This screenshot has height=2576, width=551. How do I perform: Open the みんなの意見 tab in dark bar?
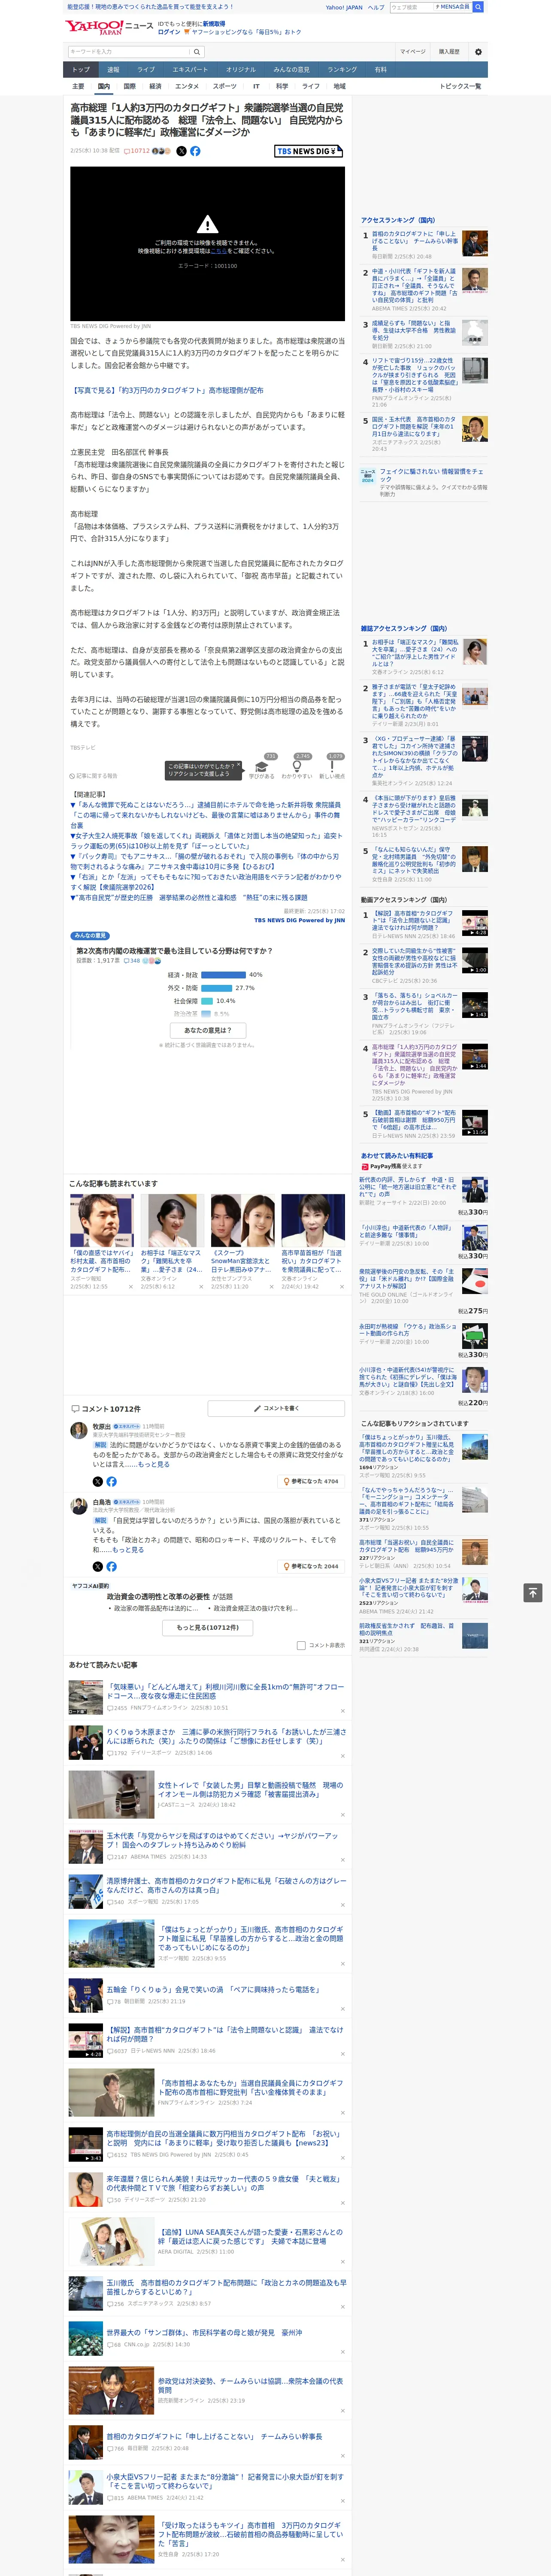click(292, 70)
